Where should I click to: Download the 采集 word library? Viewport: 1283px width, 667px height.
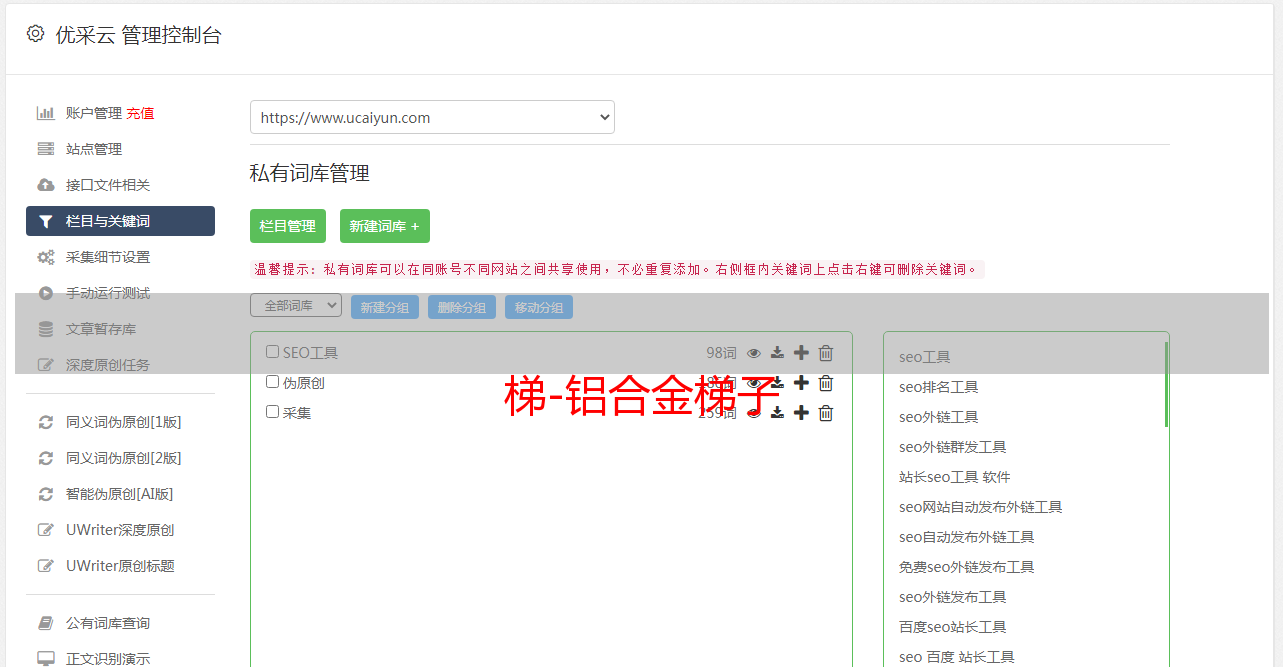click(777, 413)
